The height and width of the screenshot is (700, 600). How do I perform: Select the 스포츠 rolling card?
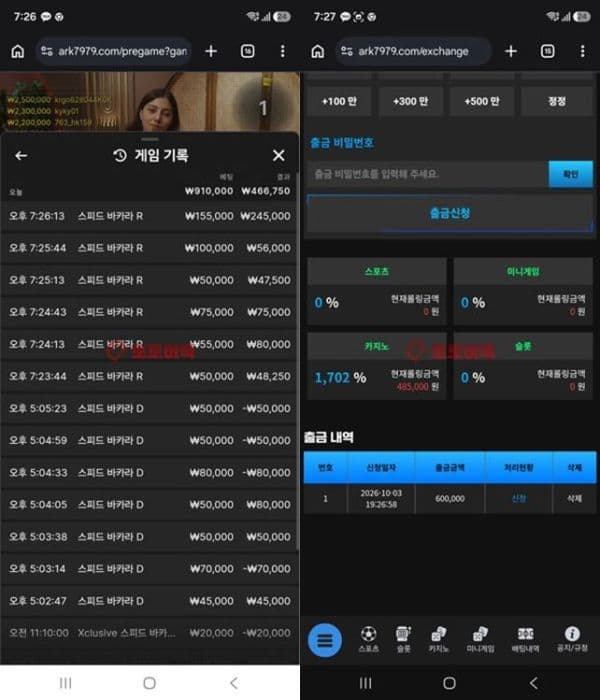(377, 292)
